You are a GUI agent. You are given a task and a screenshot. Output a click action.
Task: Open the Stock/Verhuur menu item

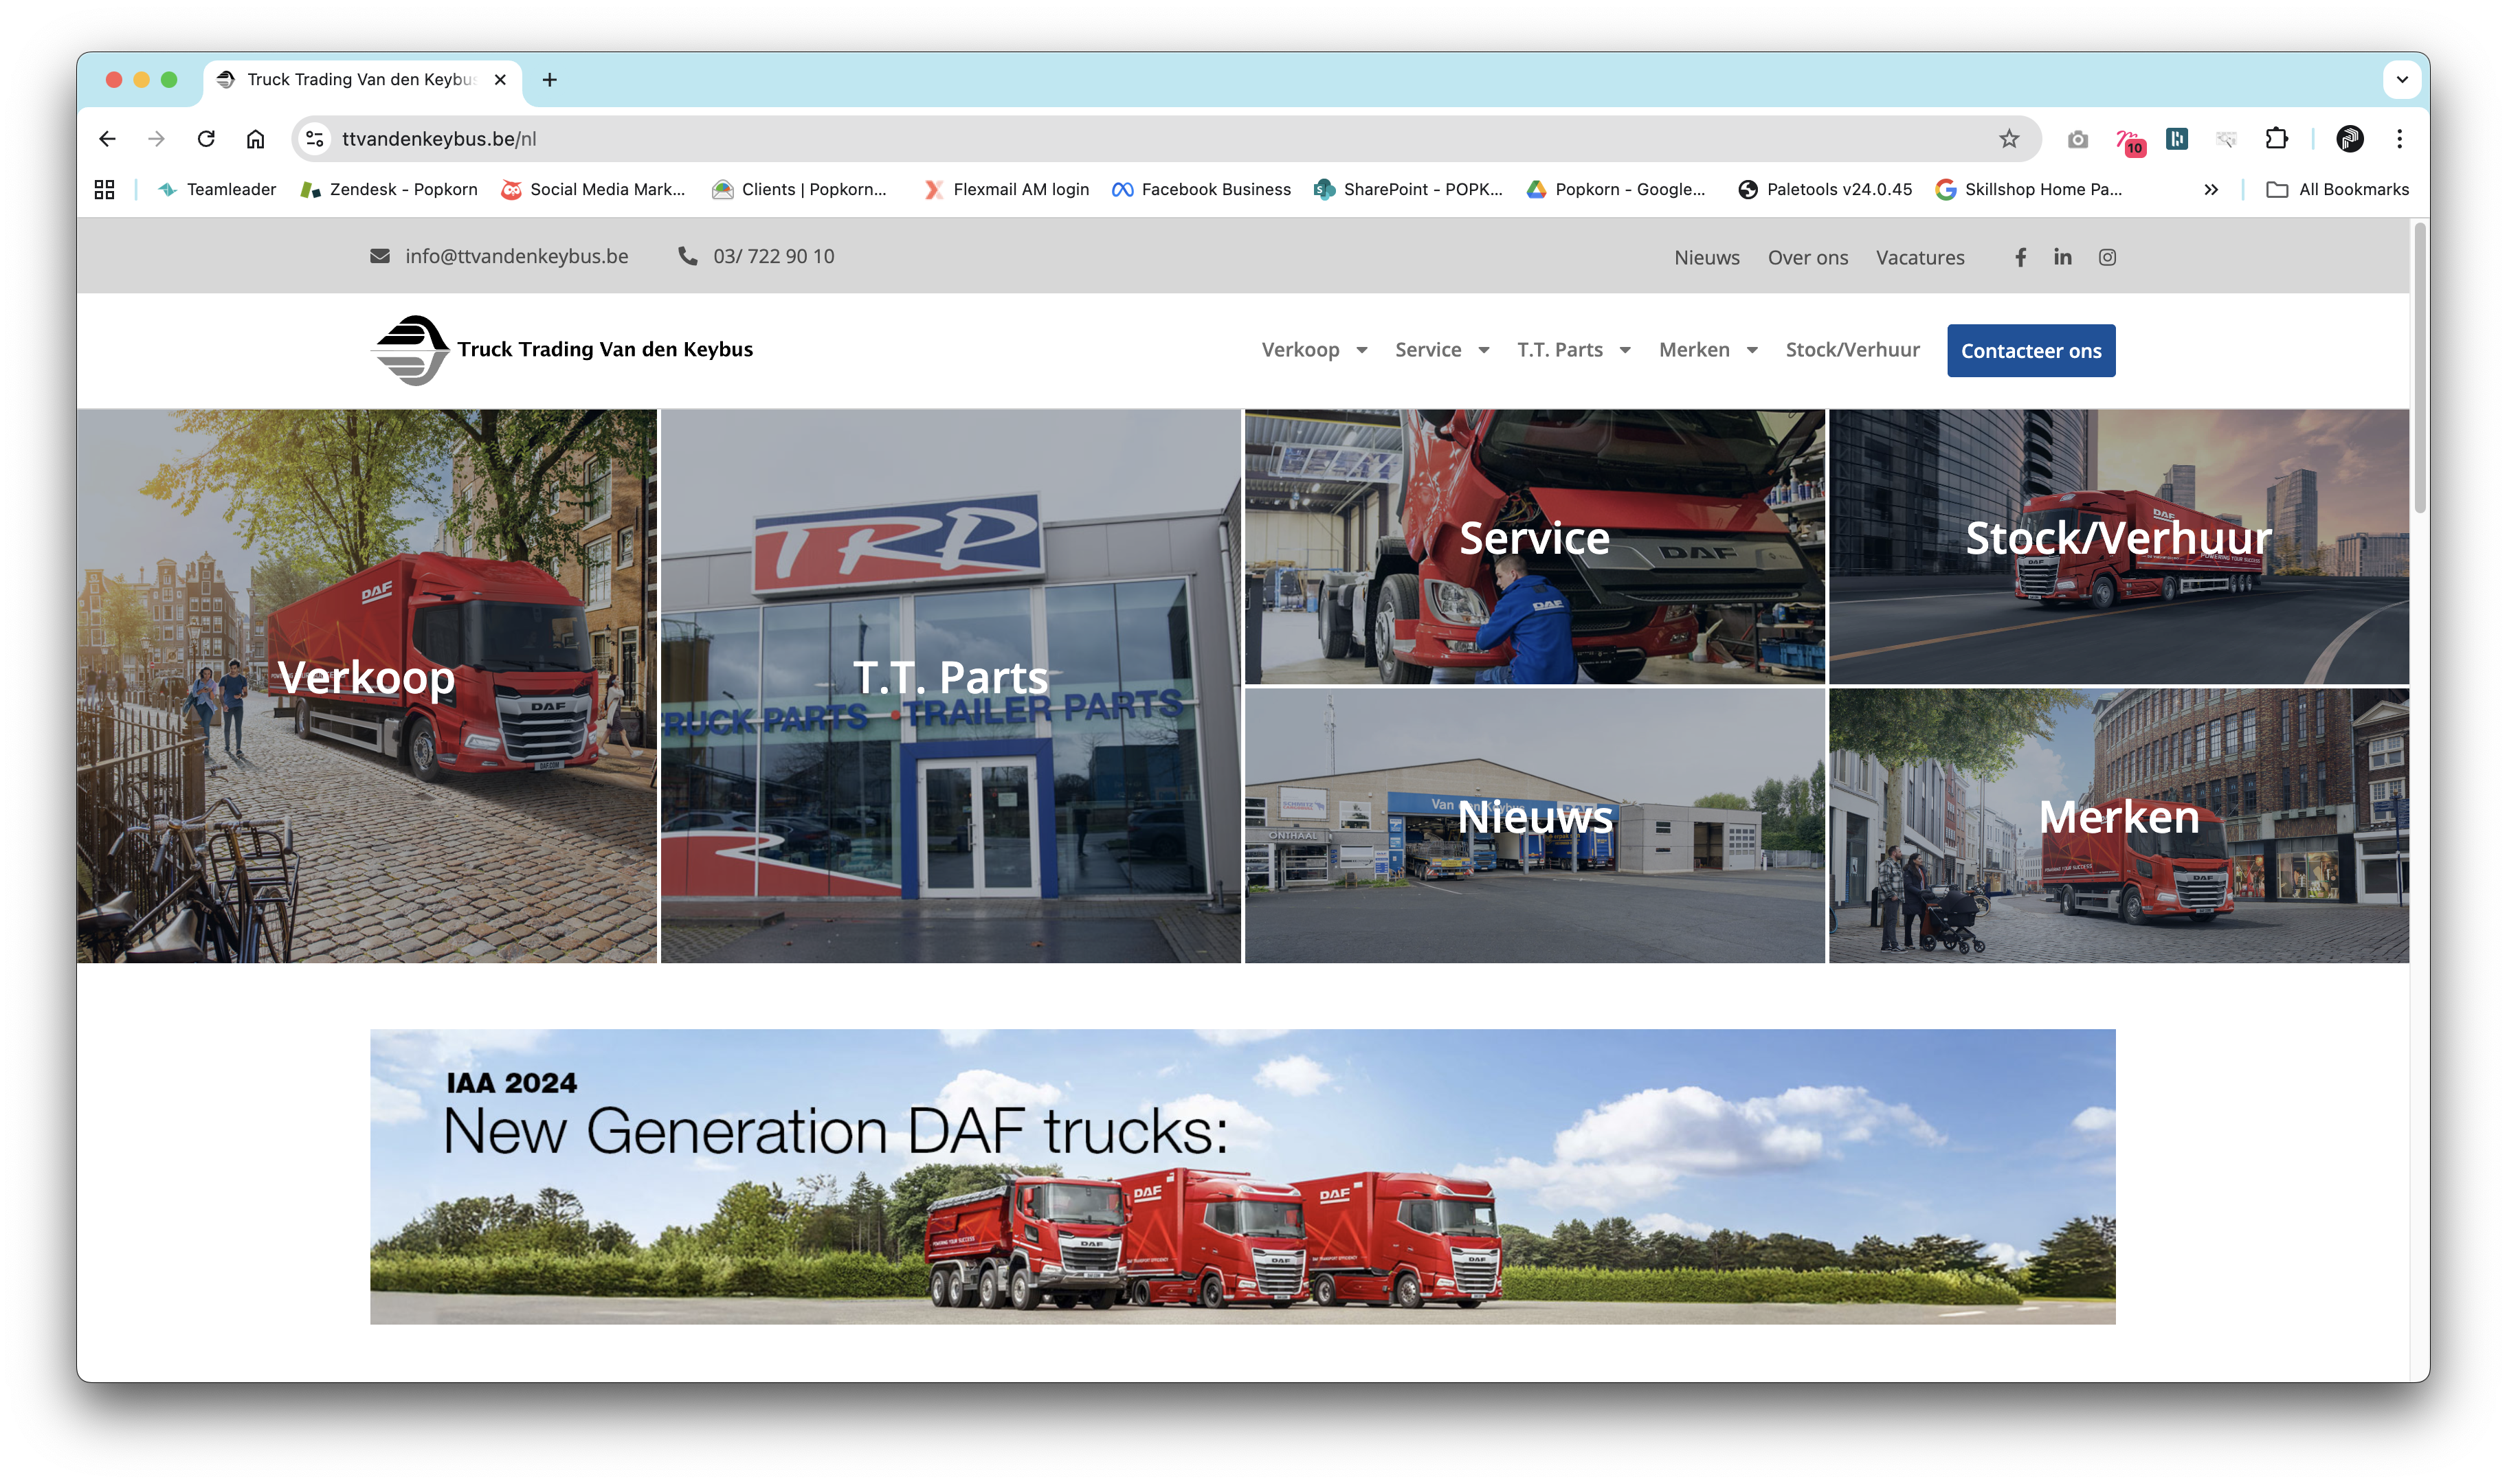[1852, 350]
